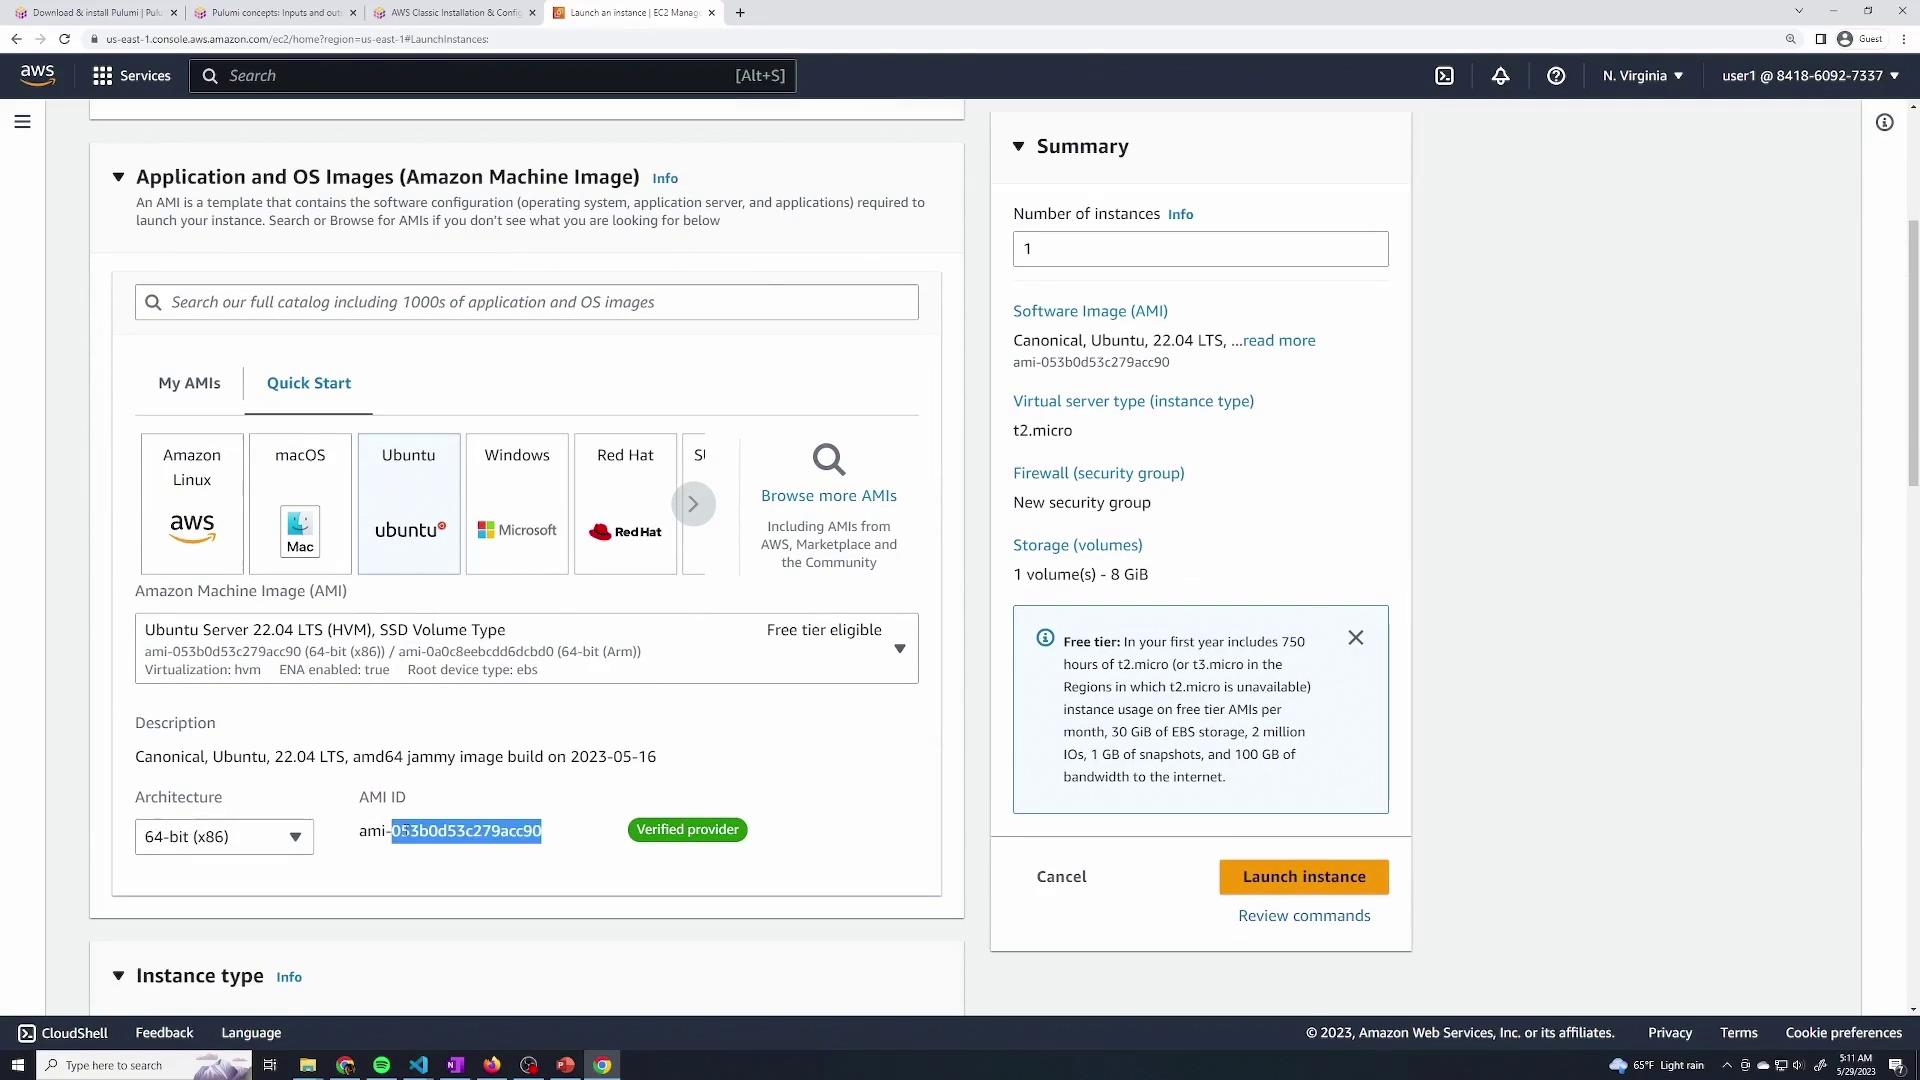Click the Browse more AMIs magnifier
Viewport: 1920px width, 1080px height.
tap(828, 461)
